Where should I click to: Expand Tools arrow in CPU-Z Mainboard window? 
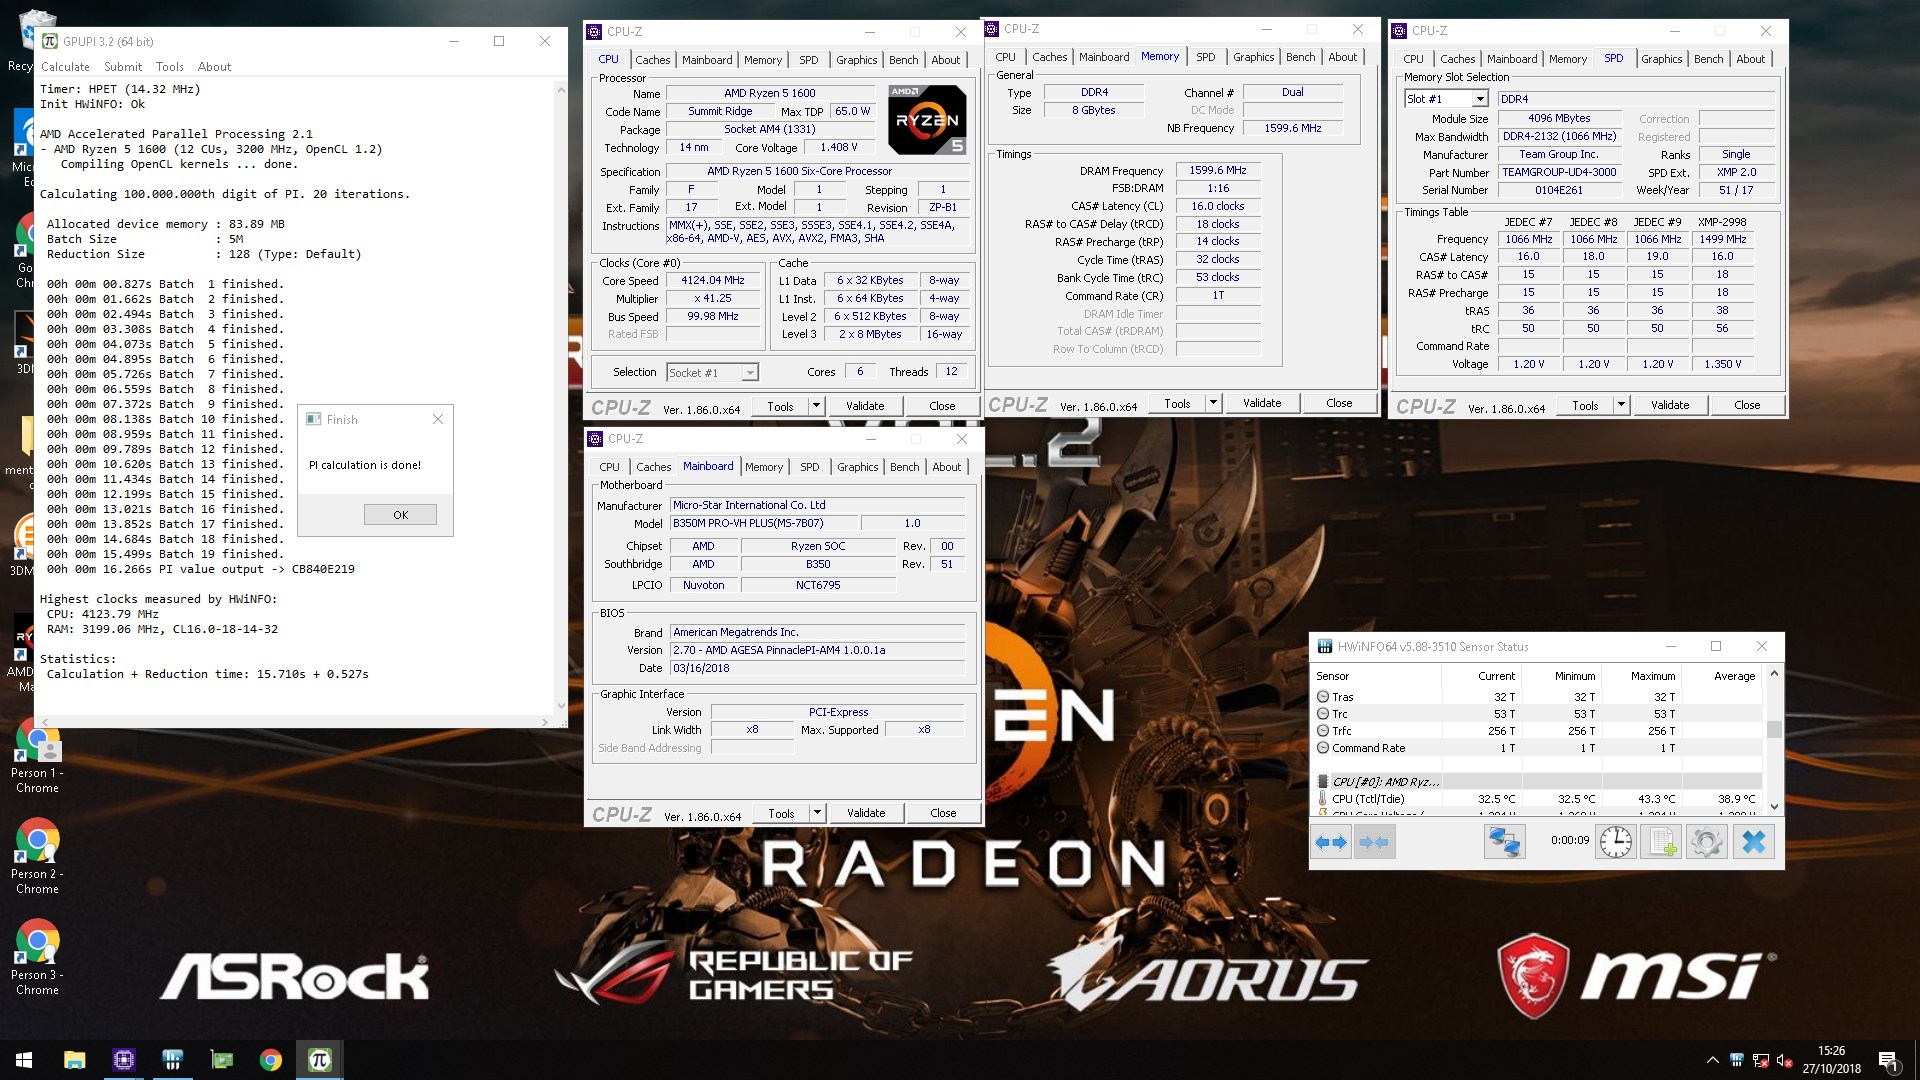(x=817, y=813)
